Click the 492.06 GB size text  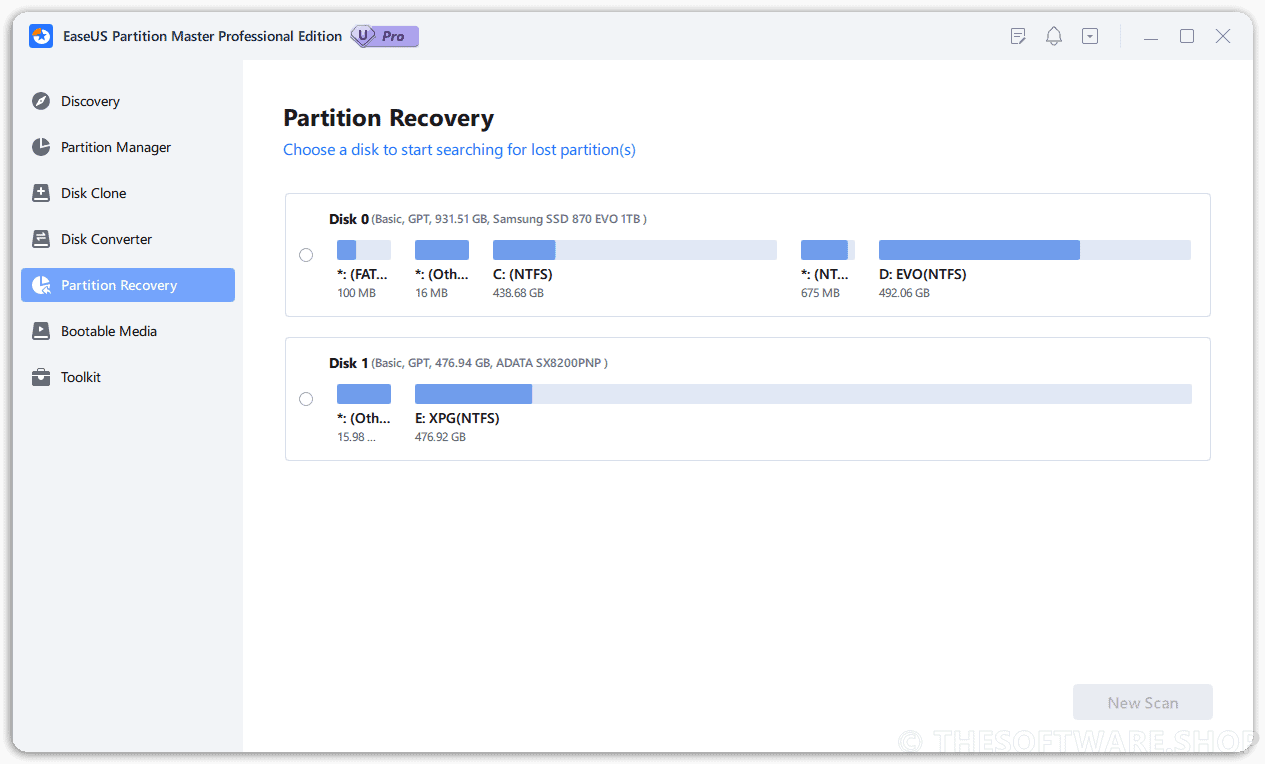pos(904,293)
